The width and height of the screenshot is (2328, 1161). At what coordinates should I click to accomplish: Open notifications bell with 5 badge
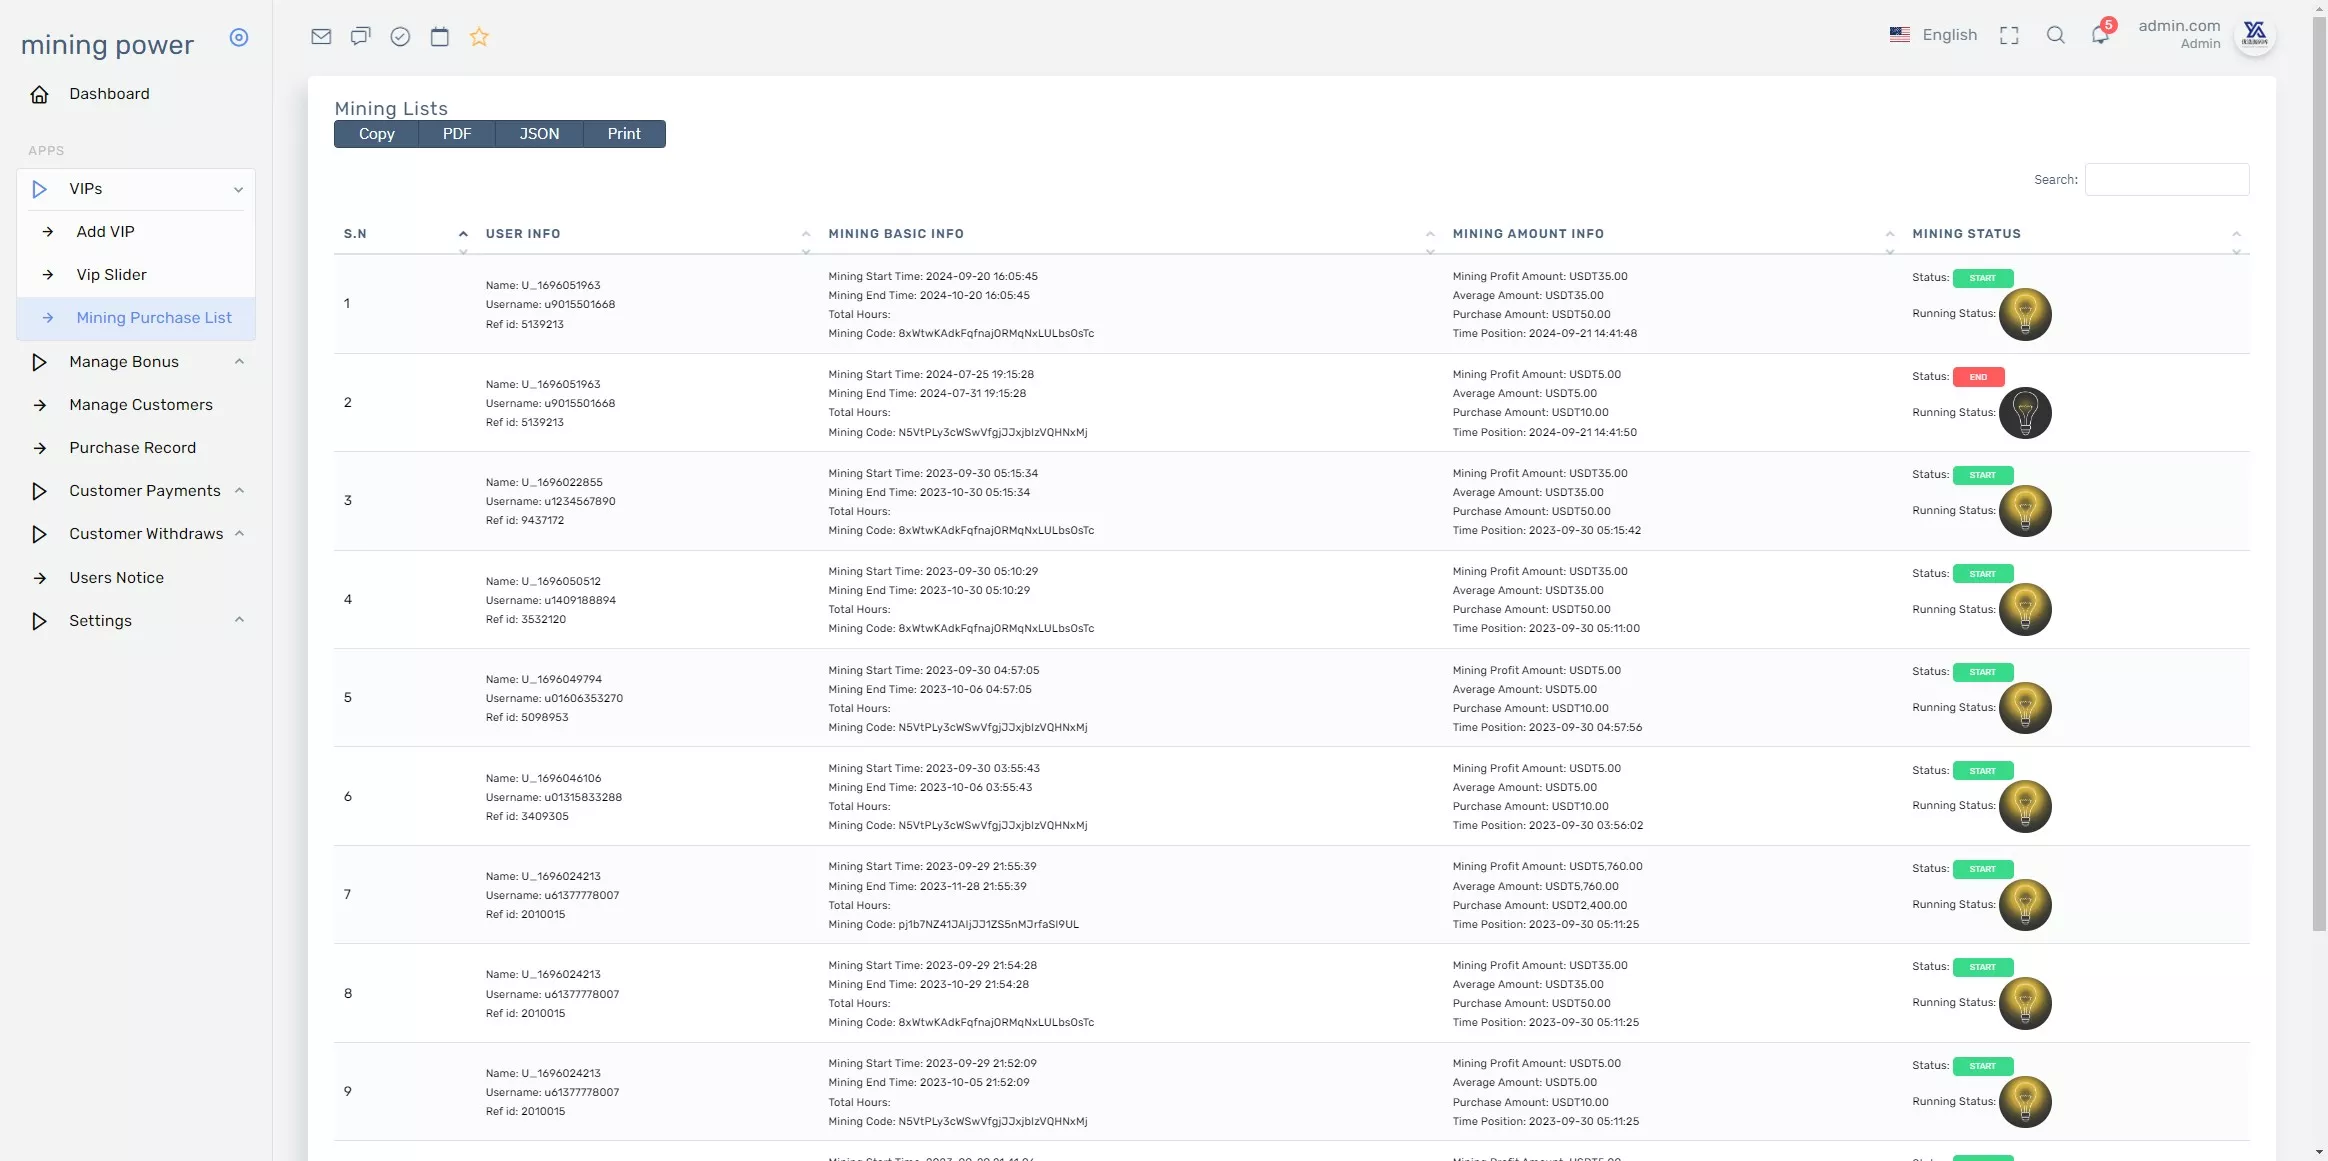point(2100,35)
